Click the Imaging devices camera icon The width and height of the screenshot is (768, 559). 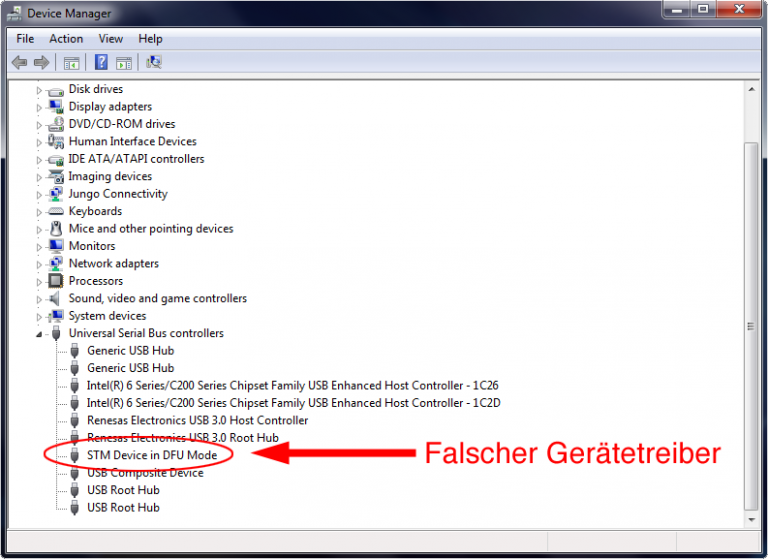pos(56,176)
